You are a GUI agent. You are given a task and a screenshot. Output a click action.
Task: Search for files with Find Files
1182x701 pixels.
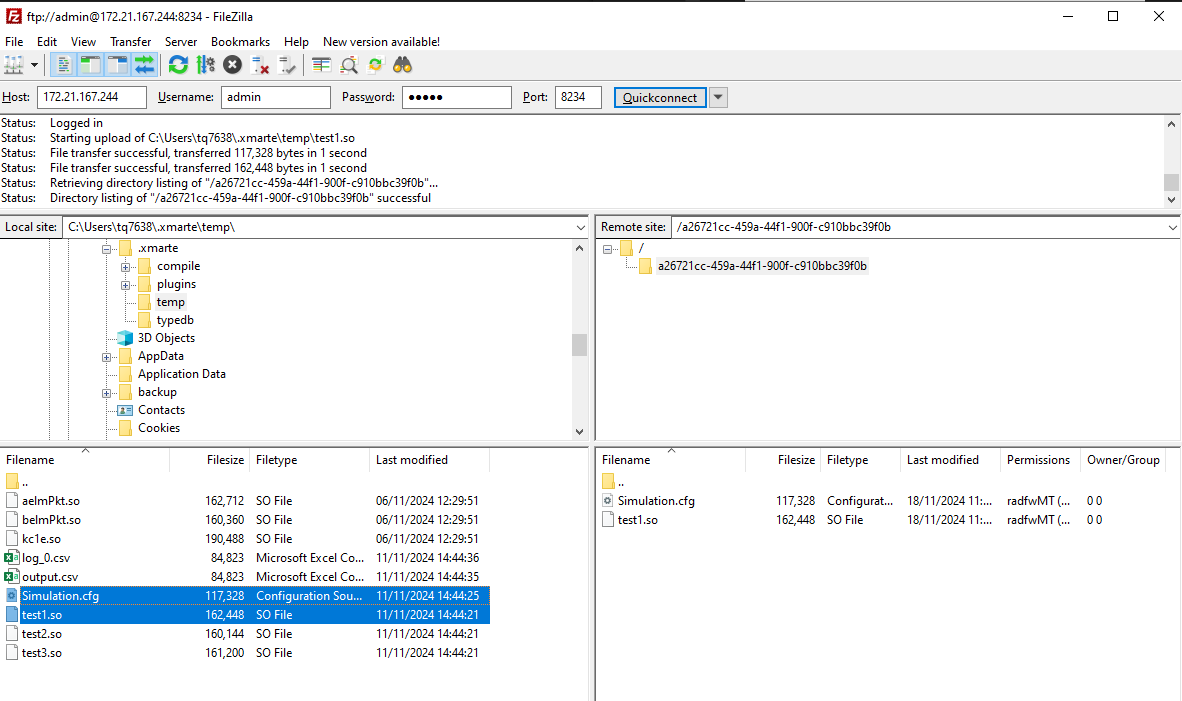pos(402,64)
